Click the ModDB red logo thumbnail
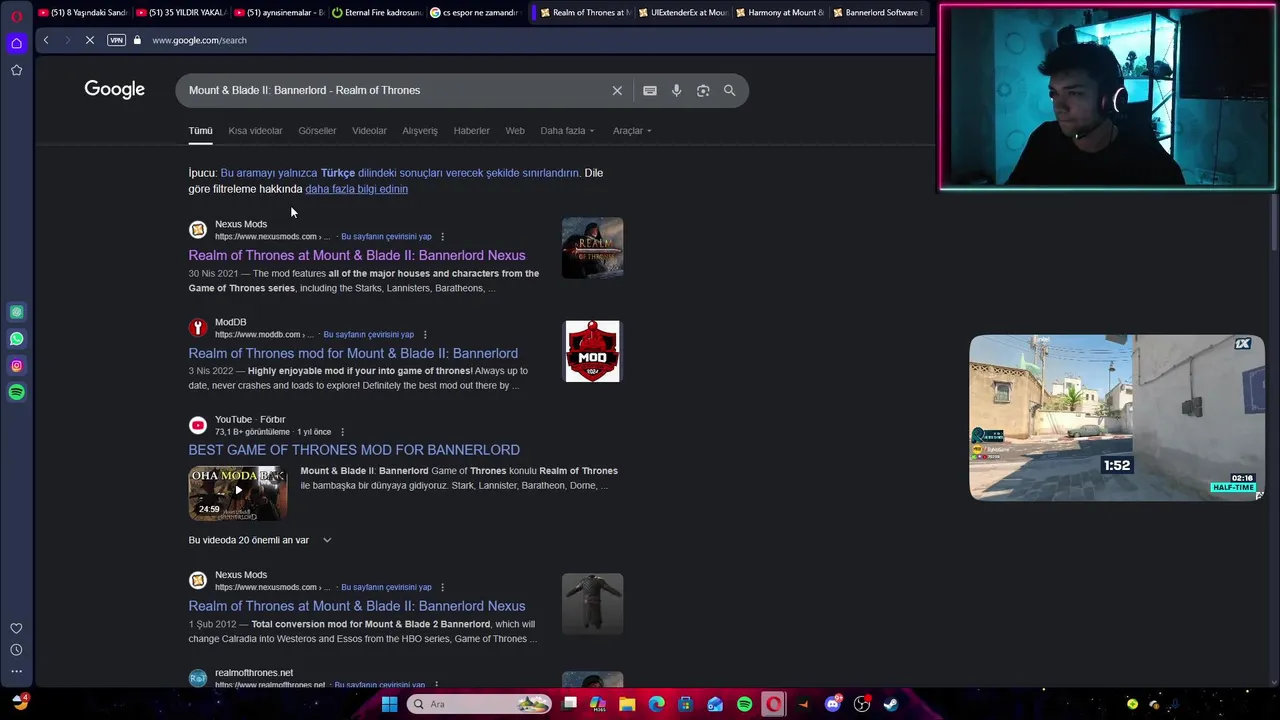This screenshot has width=1280, height=720. click(x=592, y=351)
